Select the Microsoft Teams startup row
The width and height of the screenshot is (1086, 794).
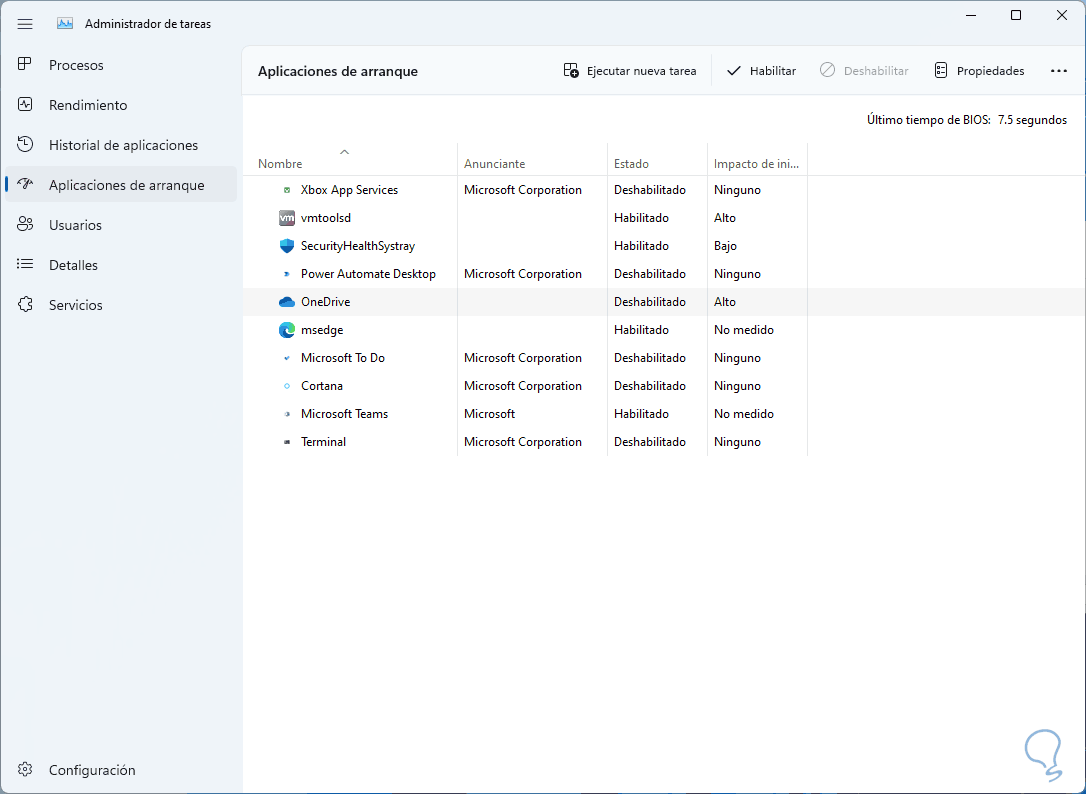point(344,414)
